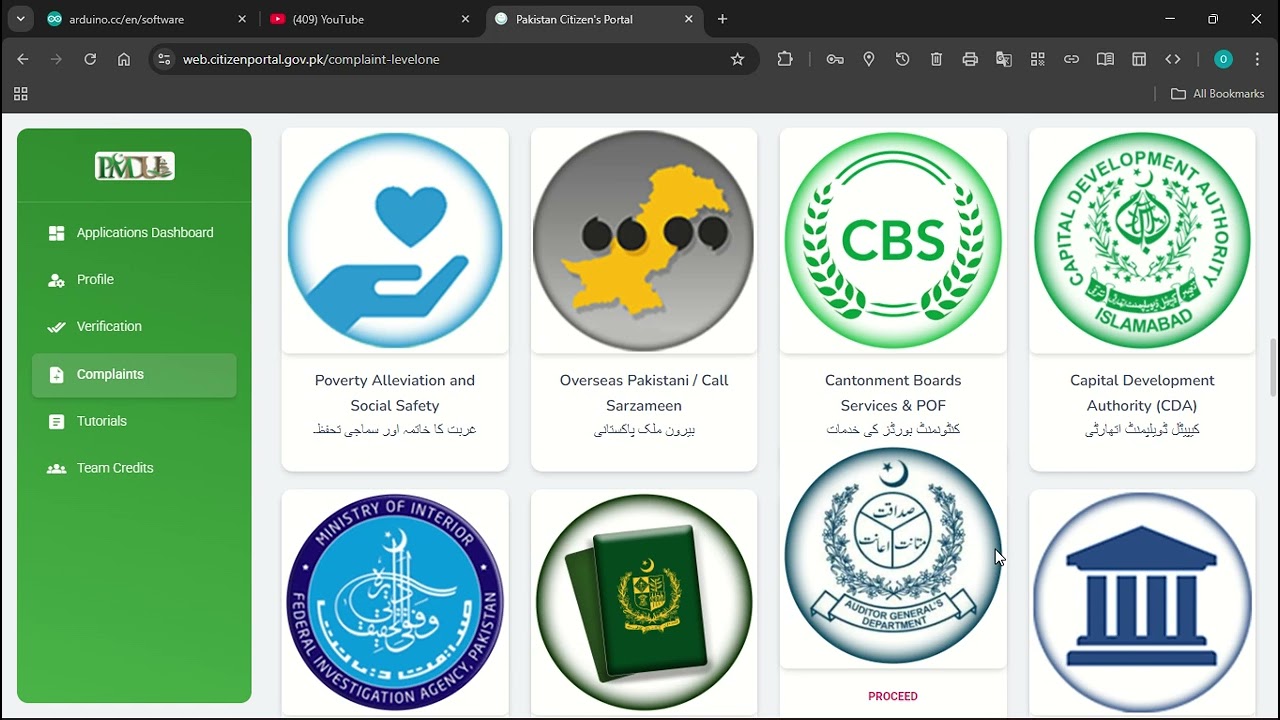Bookmark this page with the star
This screenshot has height=720, width=1280.
738,59
